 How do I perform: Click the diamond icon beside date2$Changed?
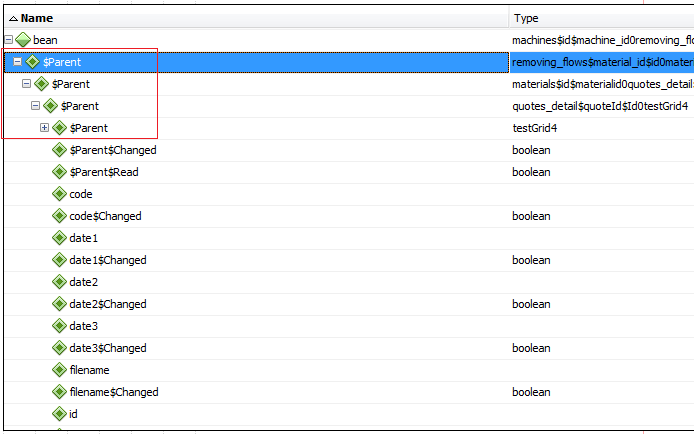pyautogui.click(x=59, y=304)
